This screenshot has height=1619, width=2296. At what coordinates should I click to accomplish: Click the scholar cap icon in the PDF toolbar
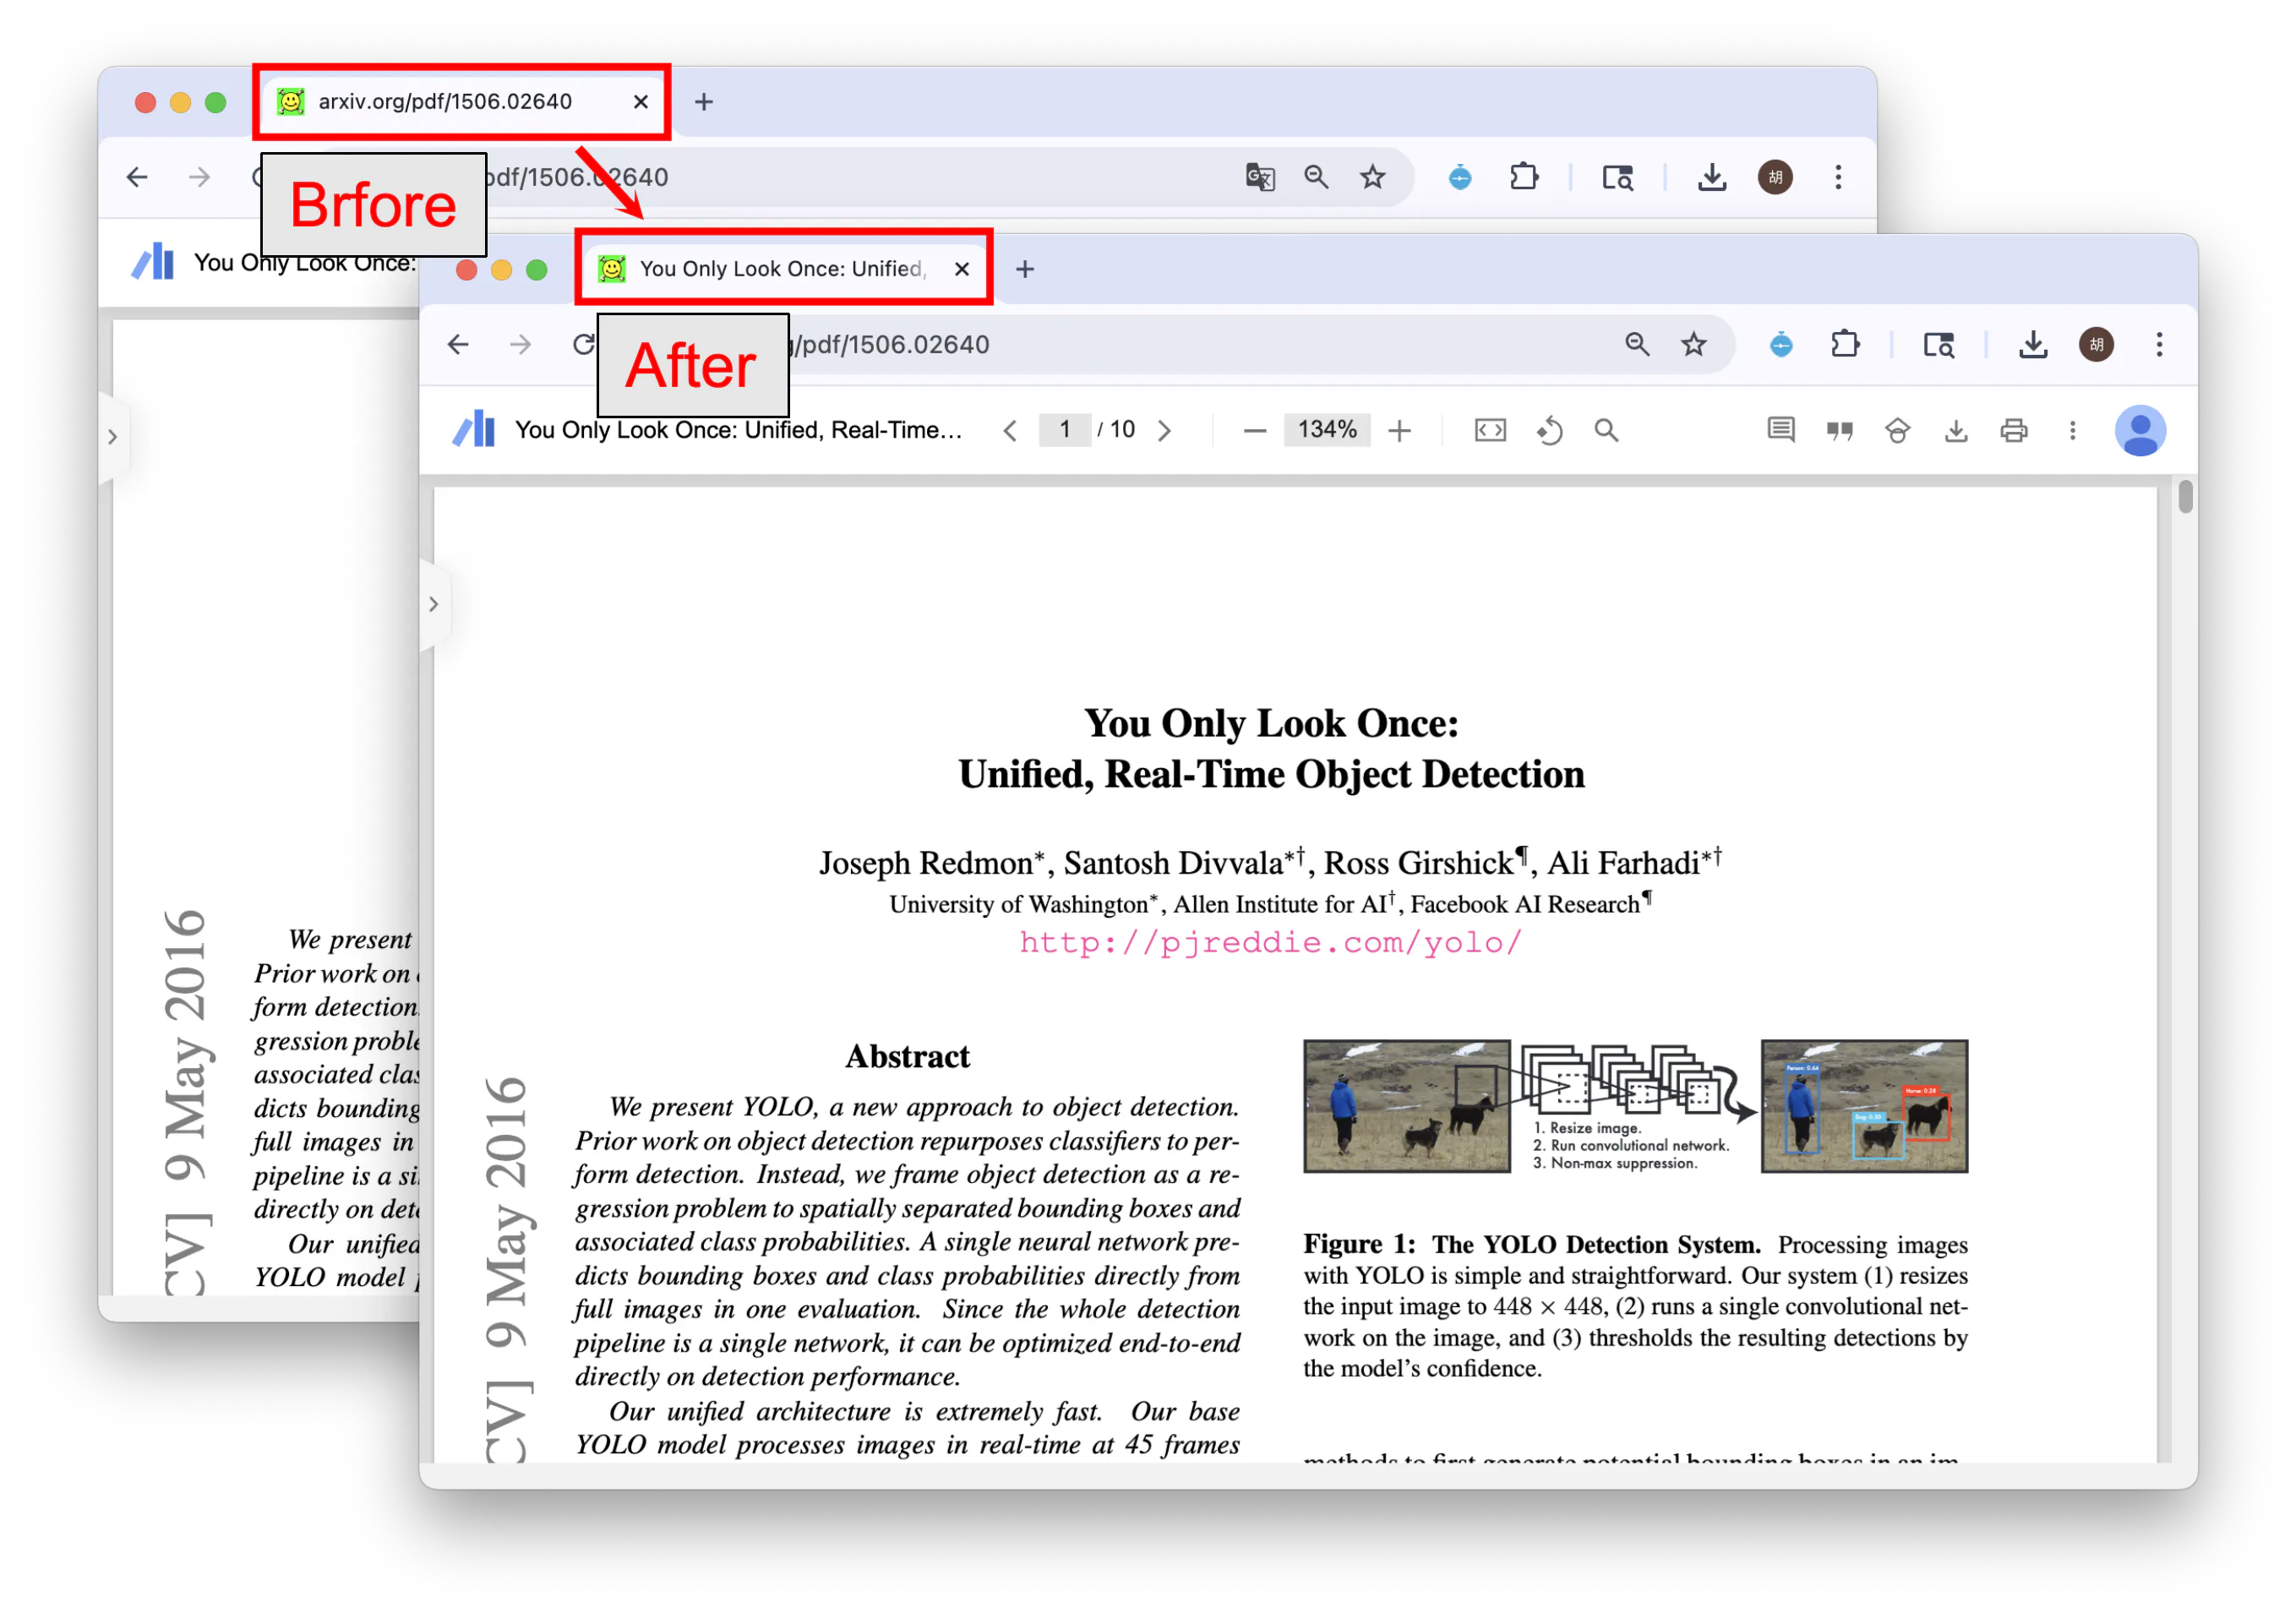[1897, 431]
